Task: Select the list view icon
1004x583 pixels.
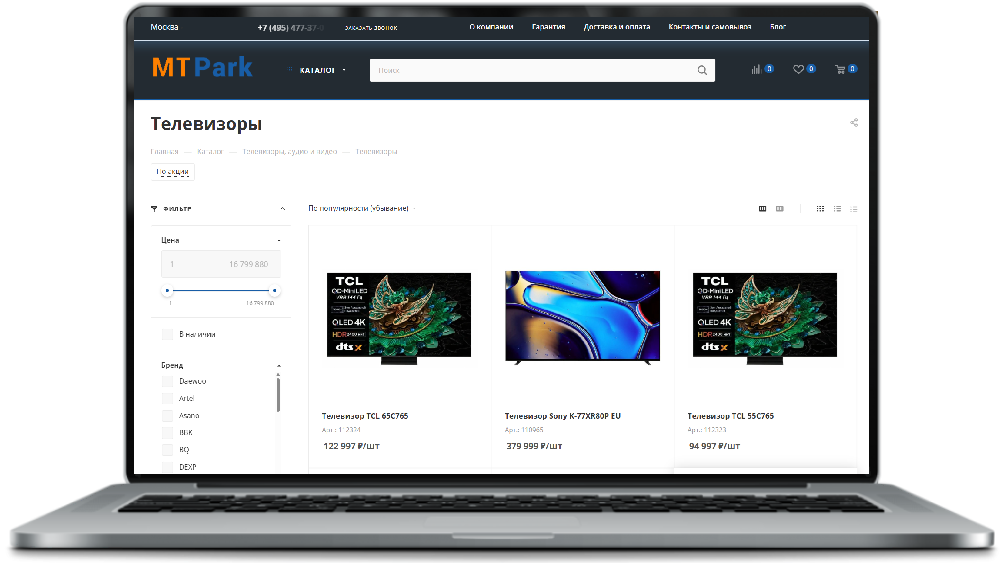Action: coord(837,209)
